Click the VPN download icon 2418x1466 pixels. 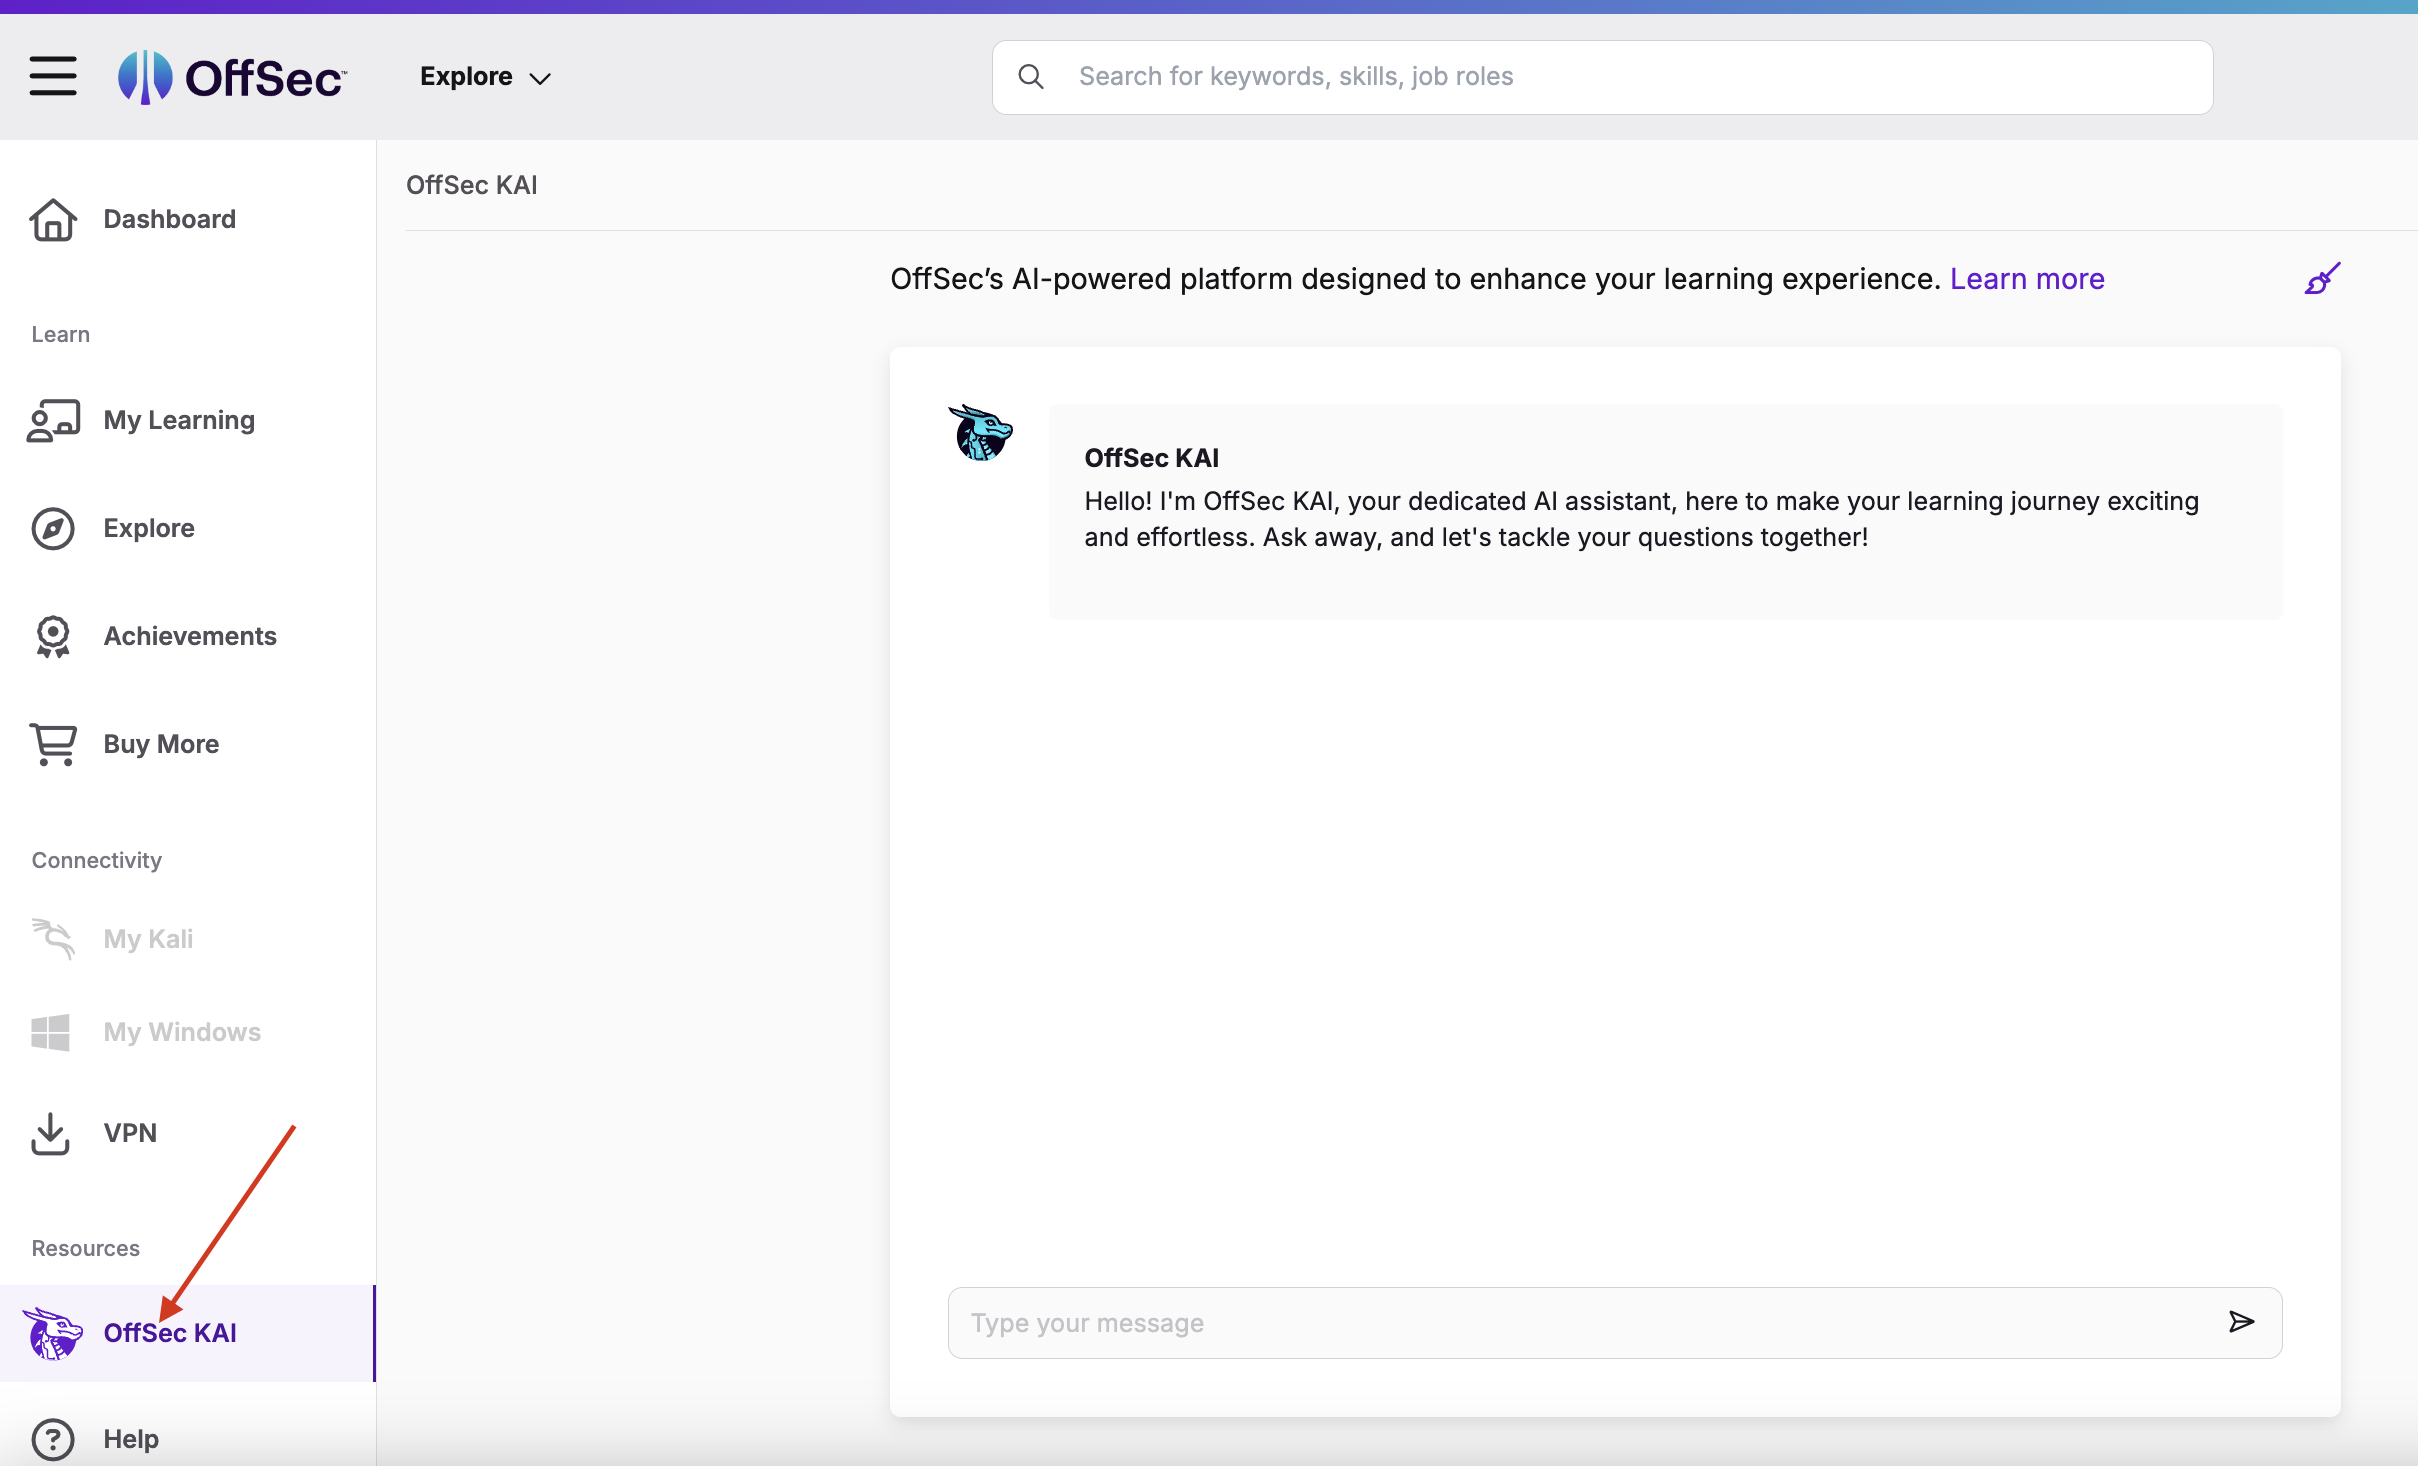click(50, 1133)
